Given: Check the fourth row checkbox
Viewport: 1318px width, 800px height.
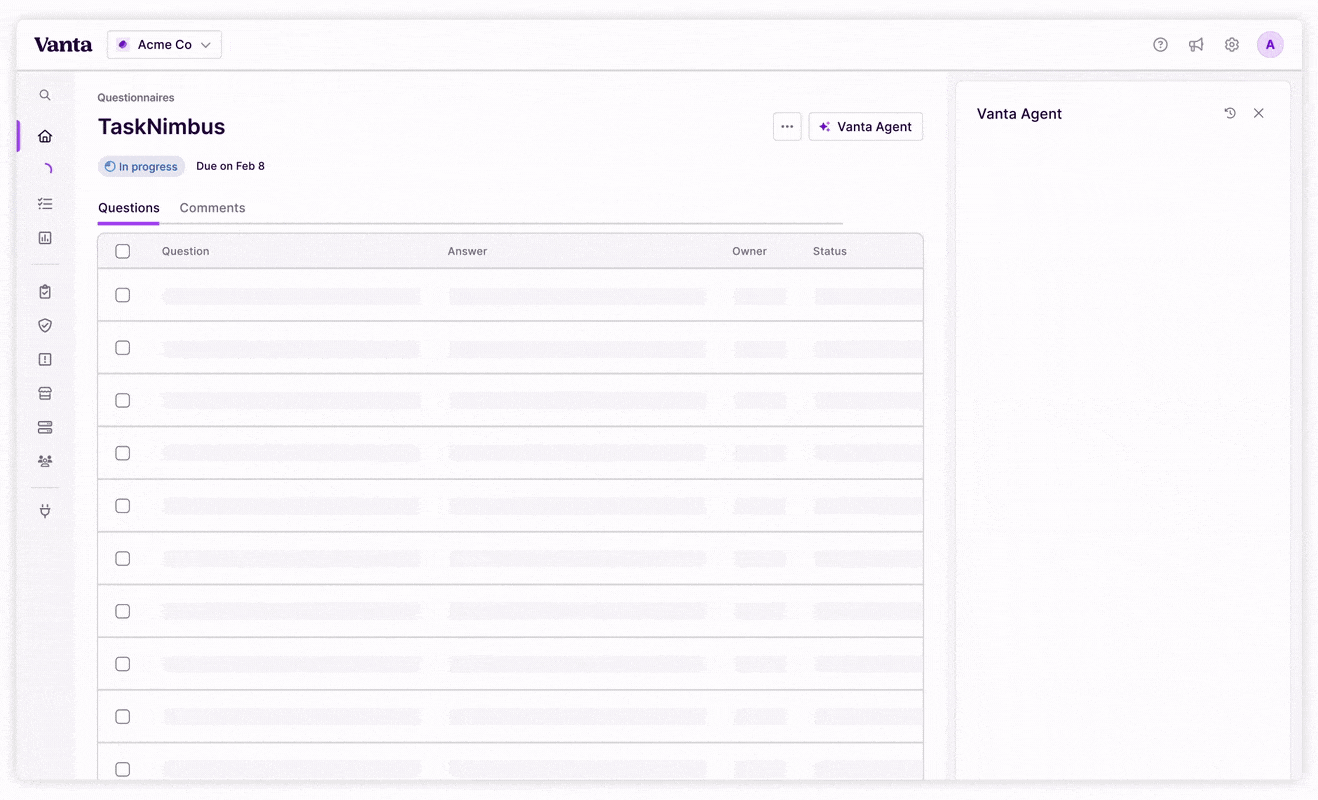Looking at the screenshot, I should tap(123, 454).
